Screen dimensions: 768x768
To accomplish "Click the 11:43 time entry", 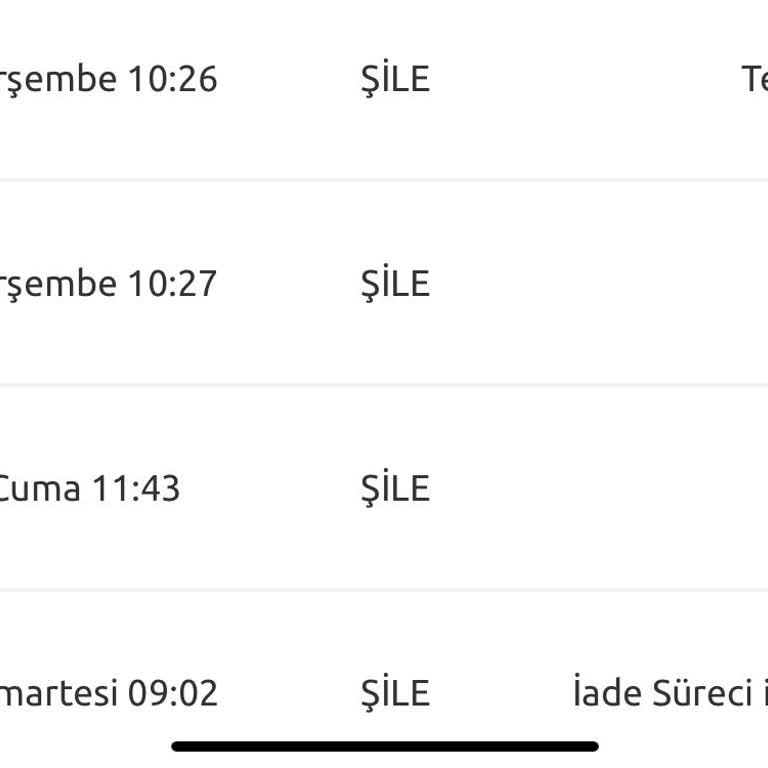I will pyautogui.click(x=136, y=489).
